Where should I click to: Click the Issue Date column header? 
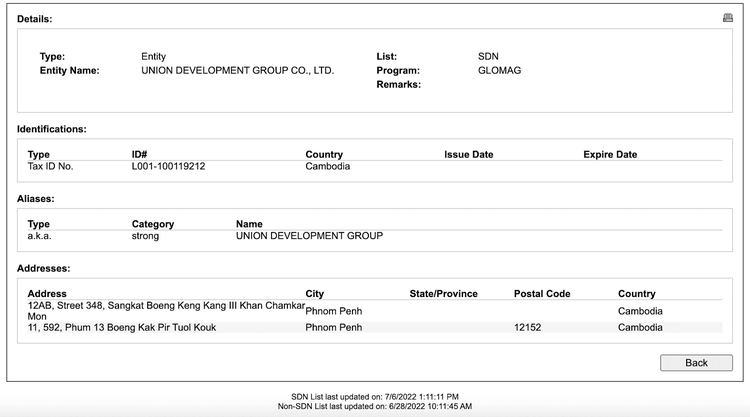[x=468, y=155]
